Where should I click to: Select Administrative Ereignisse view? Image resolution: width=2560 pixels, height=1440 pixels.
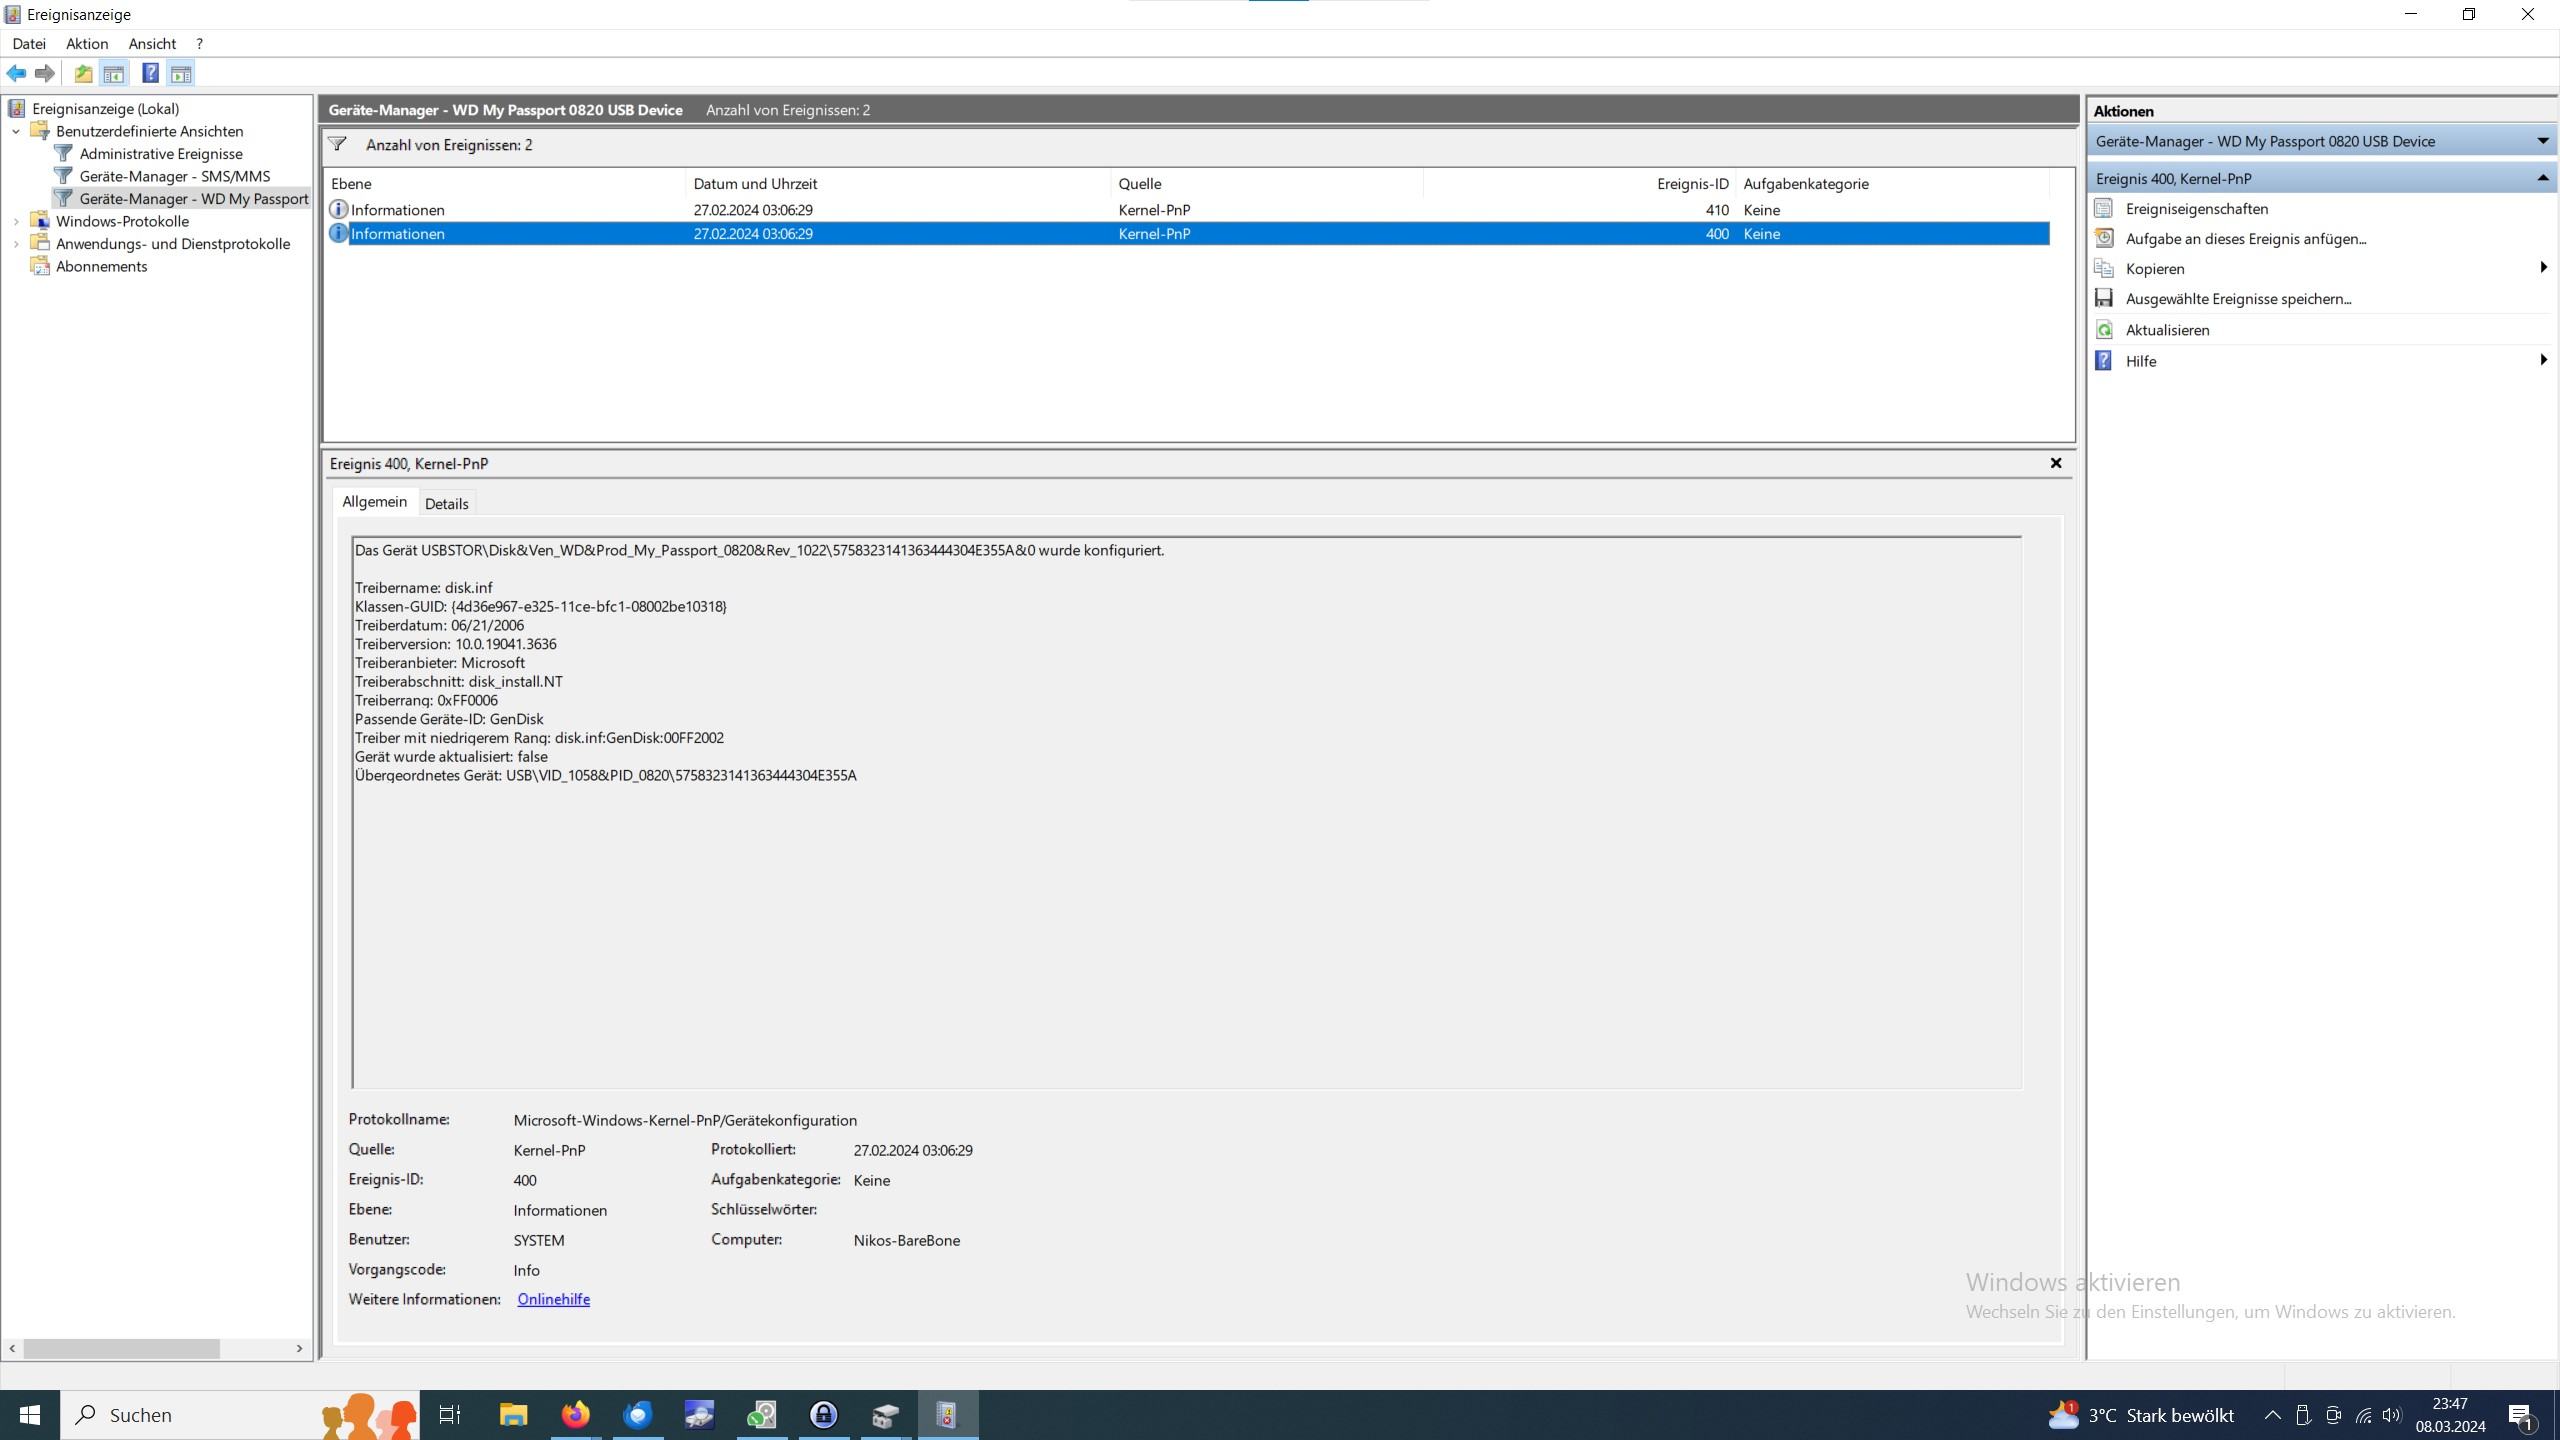(x=161, y=154)
